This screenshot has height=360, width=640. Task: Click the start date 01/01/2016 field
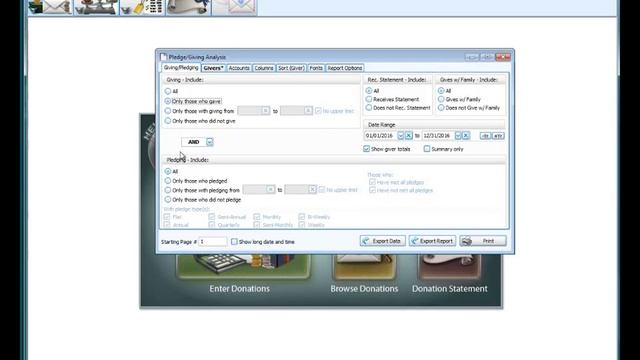pyautogui.click(x=380, y=136)
